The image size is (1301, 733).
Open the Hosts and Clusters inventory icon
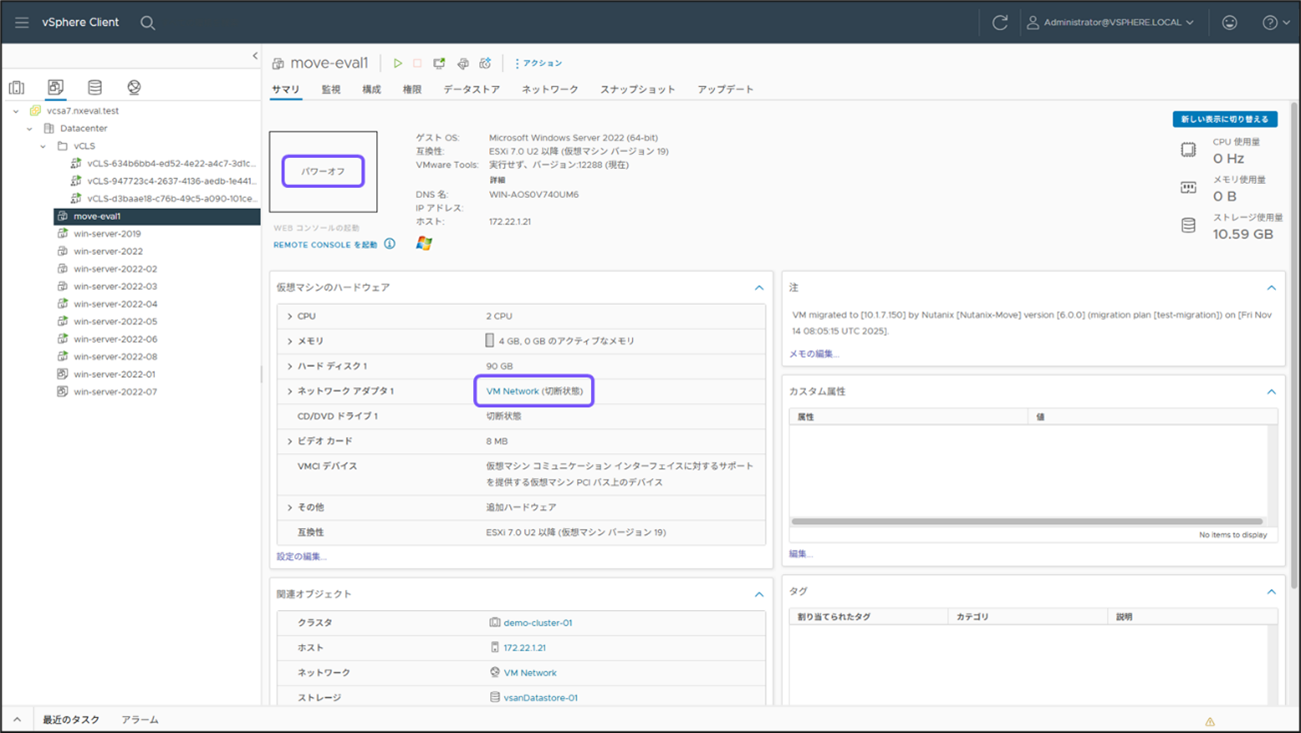(17, 88)
